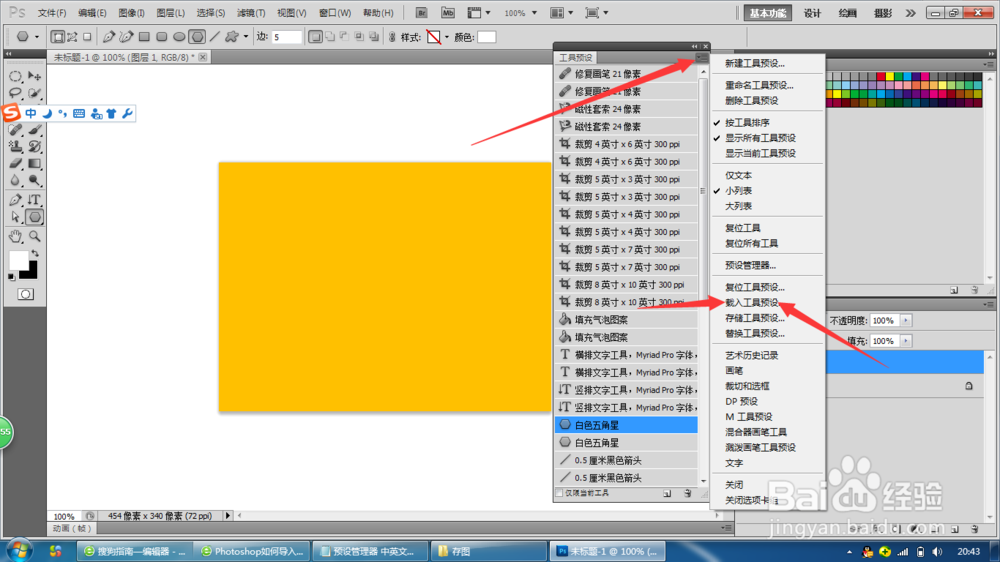Select the Clone Stamp tool

pos(15,147)
